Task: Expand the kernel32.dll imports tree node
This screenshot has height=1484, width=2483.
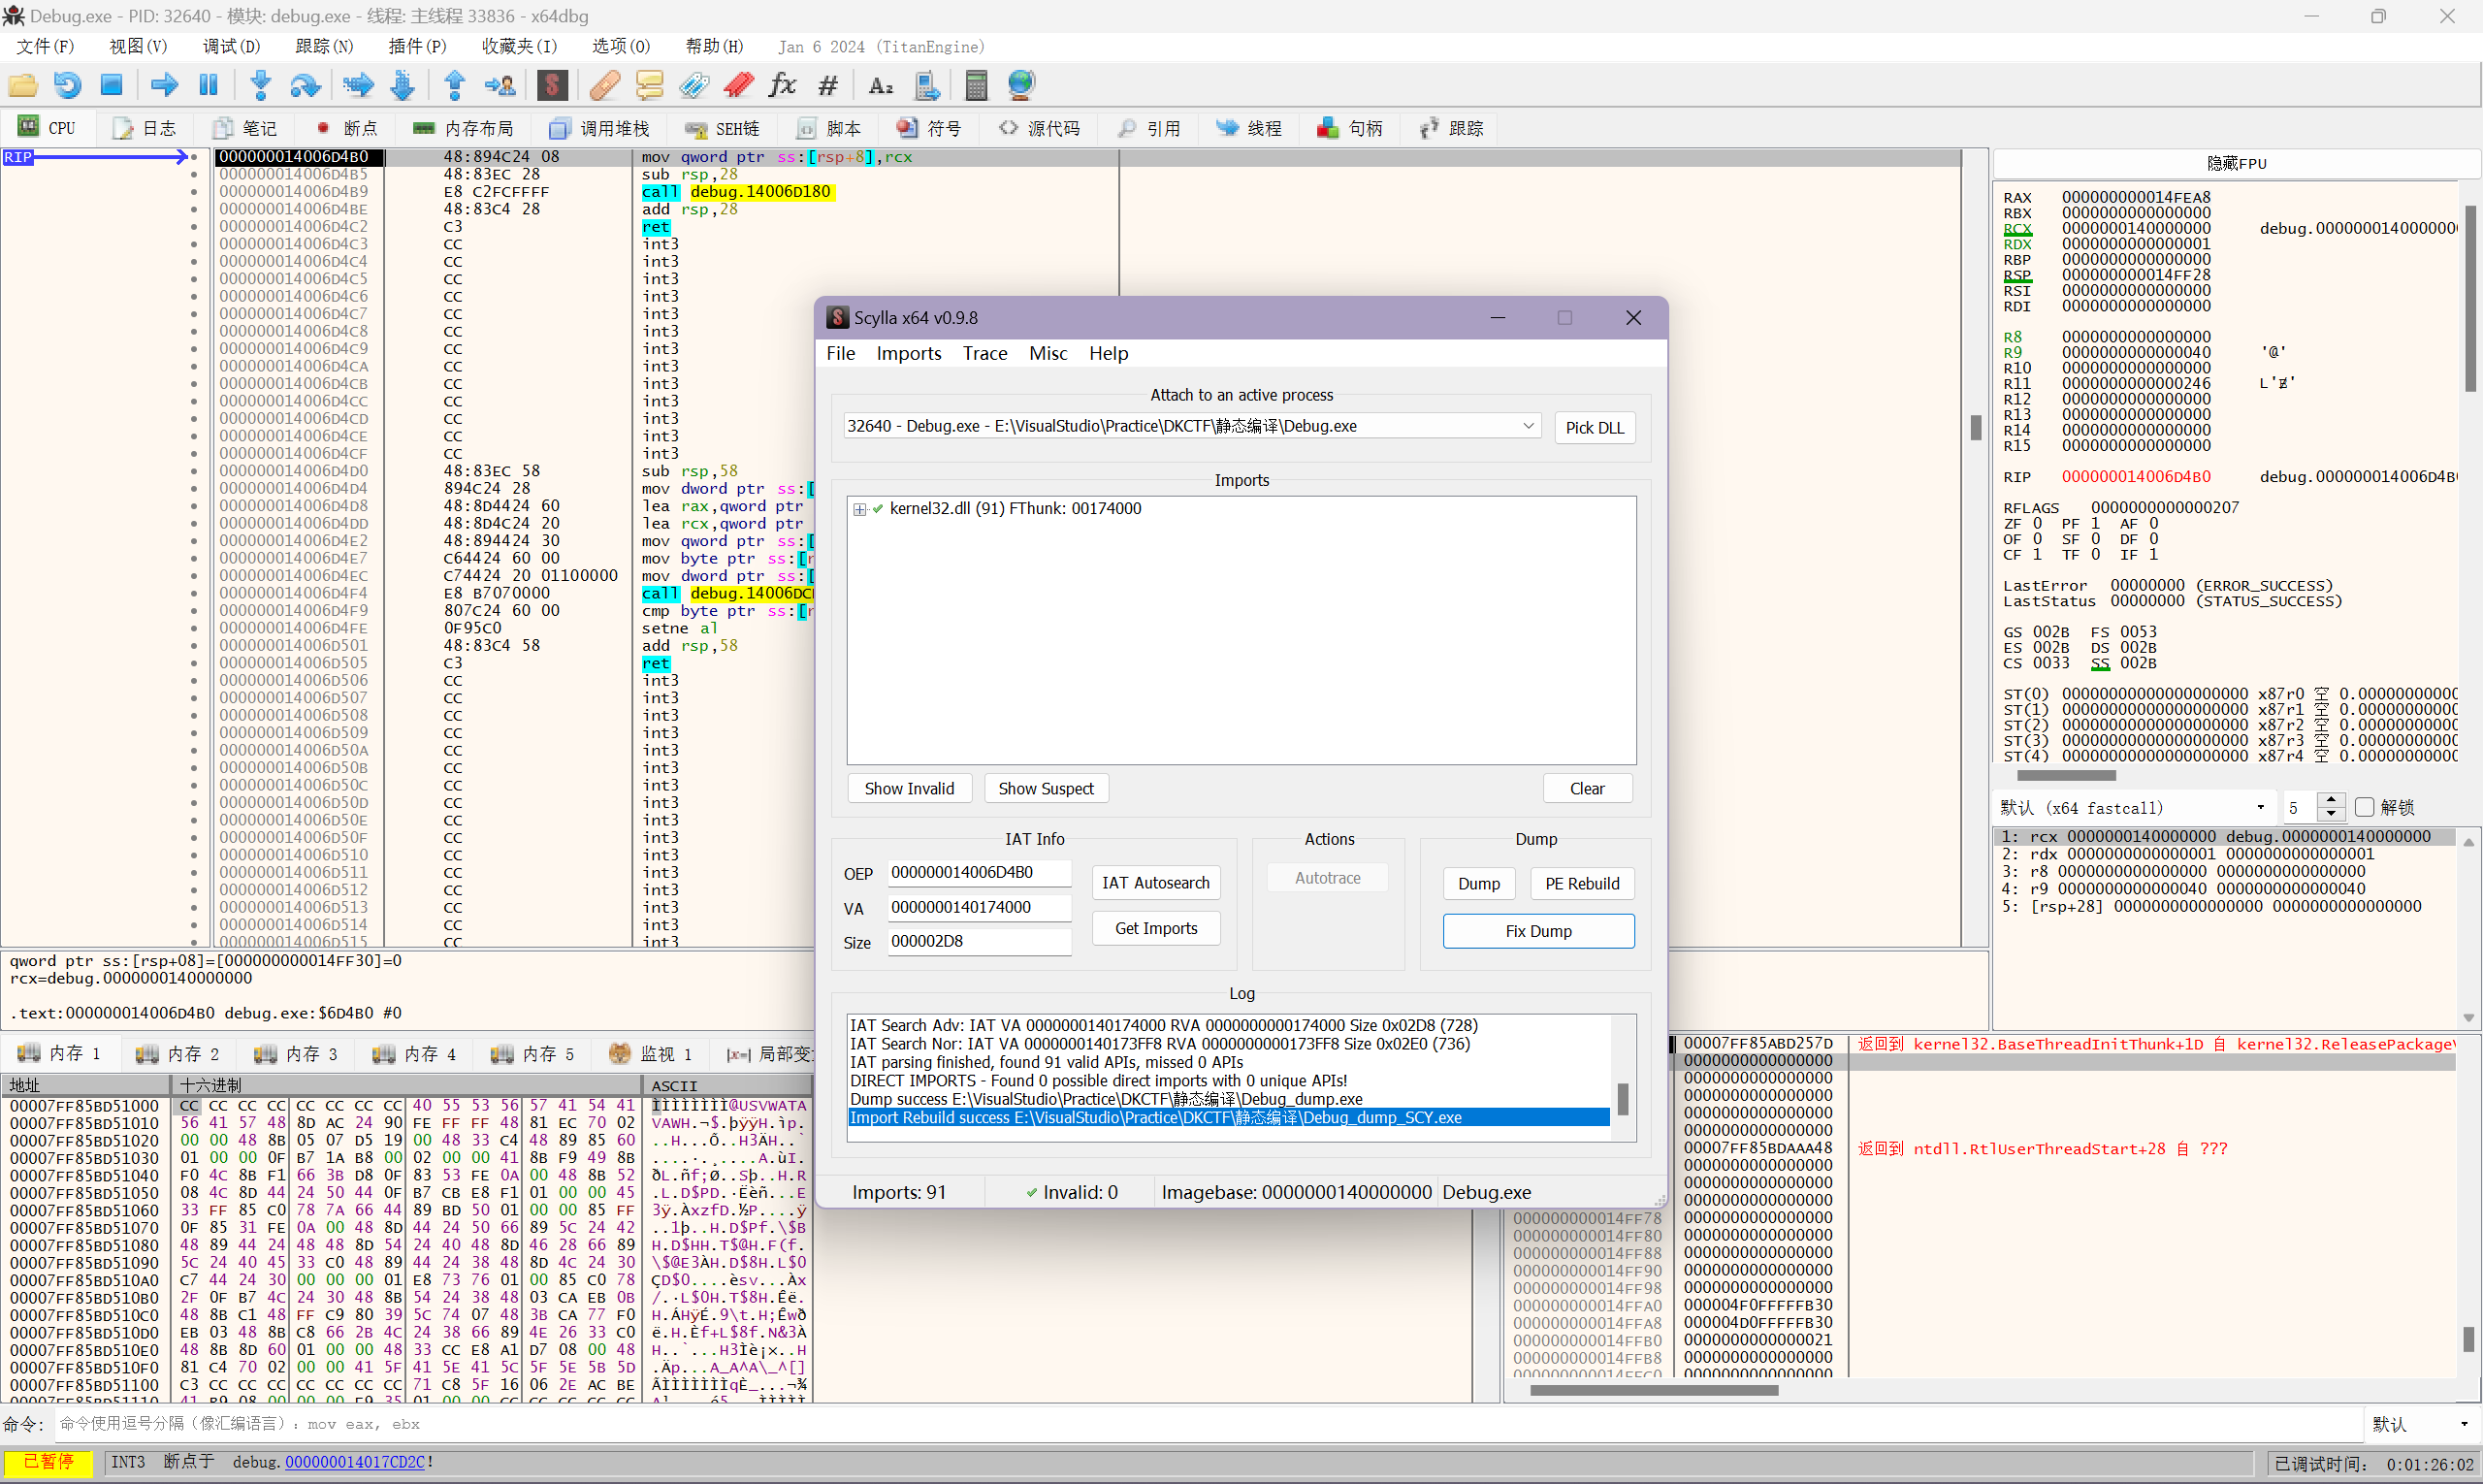Action: [x=859, y=509]
